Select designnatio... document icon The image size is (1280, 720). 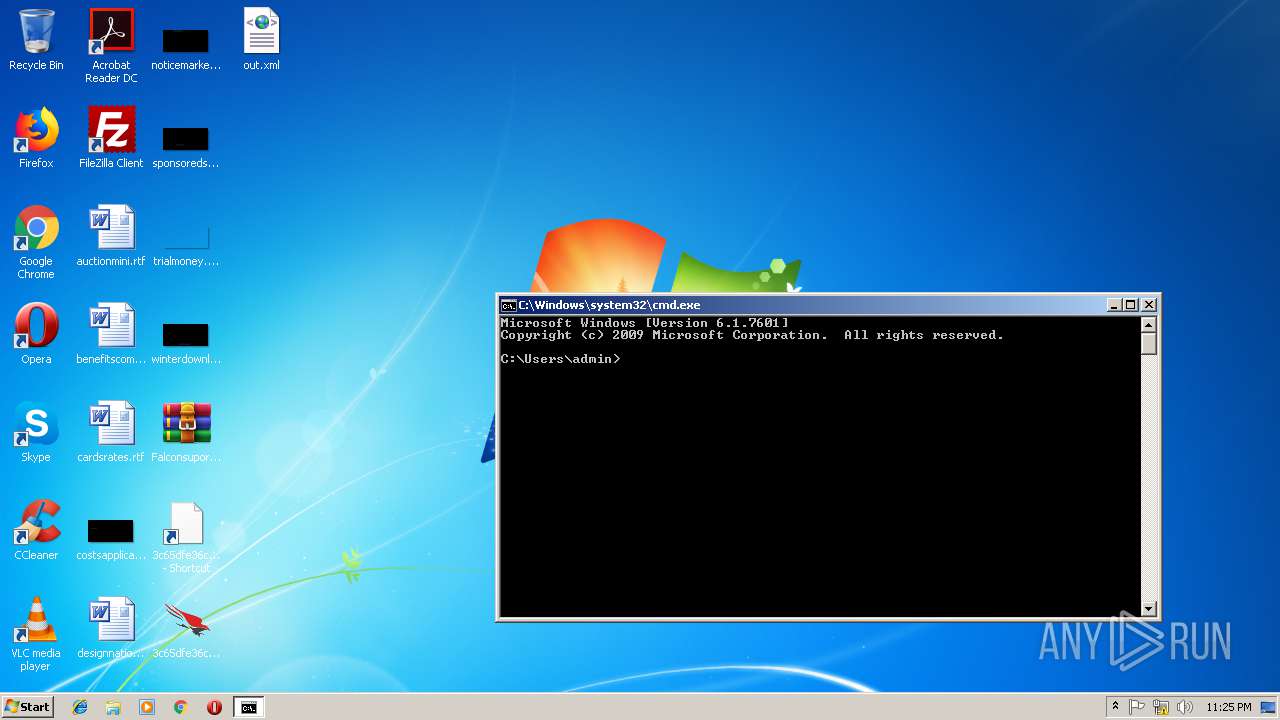111,629
